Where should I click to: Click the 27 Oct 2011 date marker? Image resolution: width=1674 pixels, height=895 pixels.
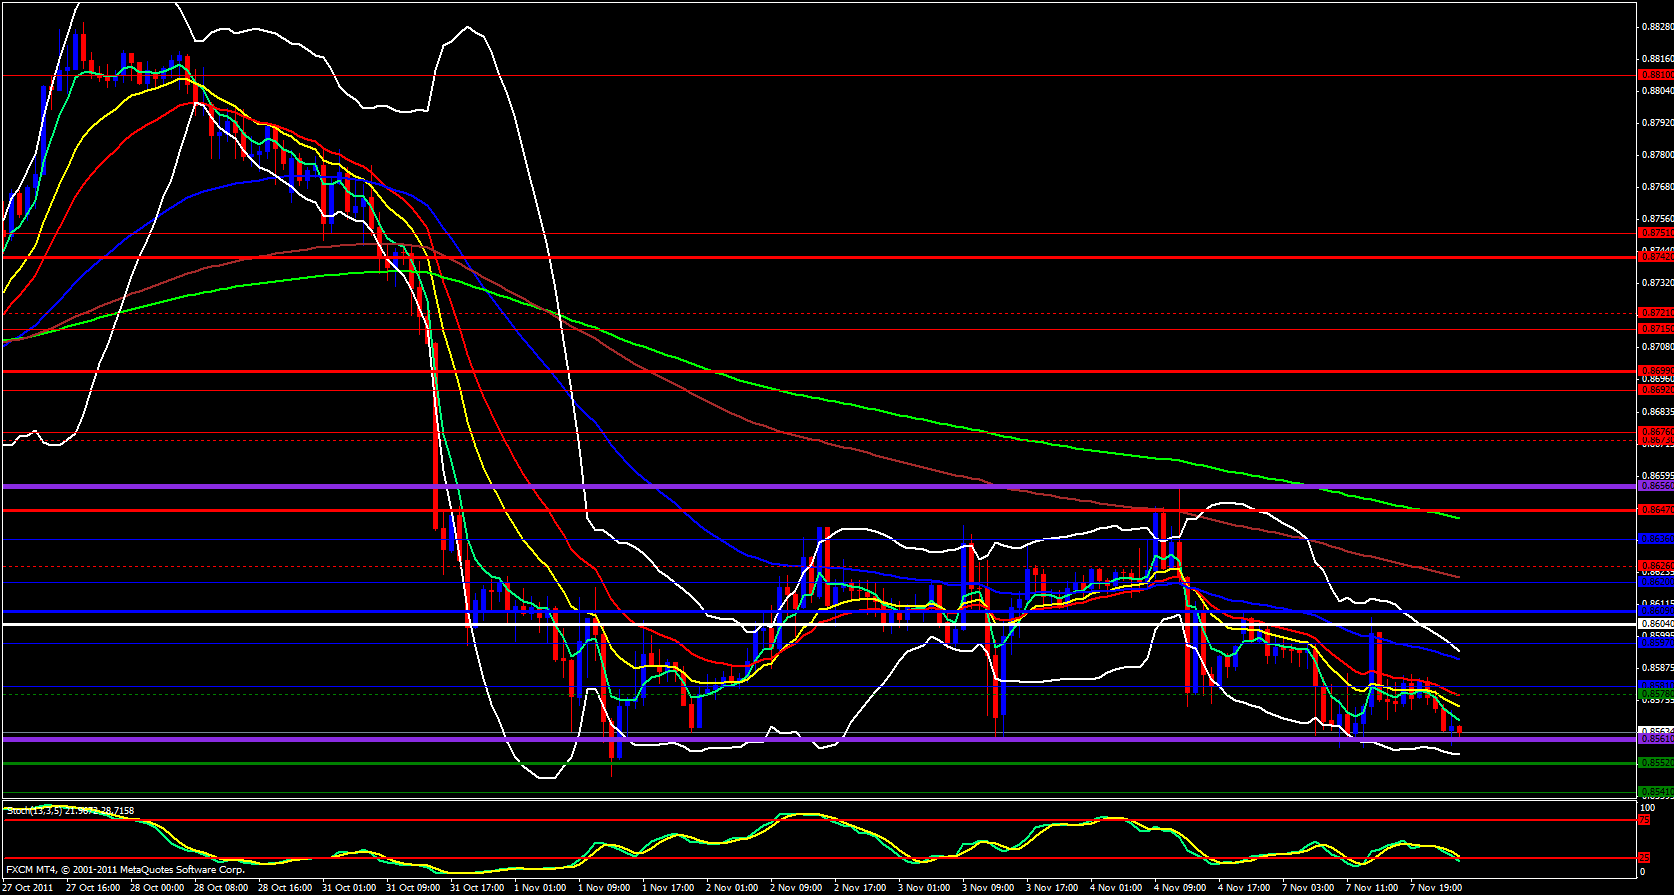click(28, 888)
